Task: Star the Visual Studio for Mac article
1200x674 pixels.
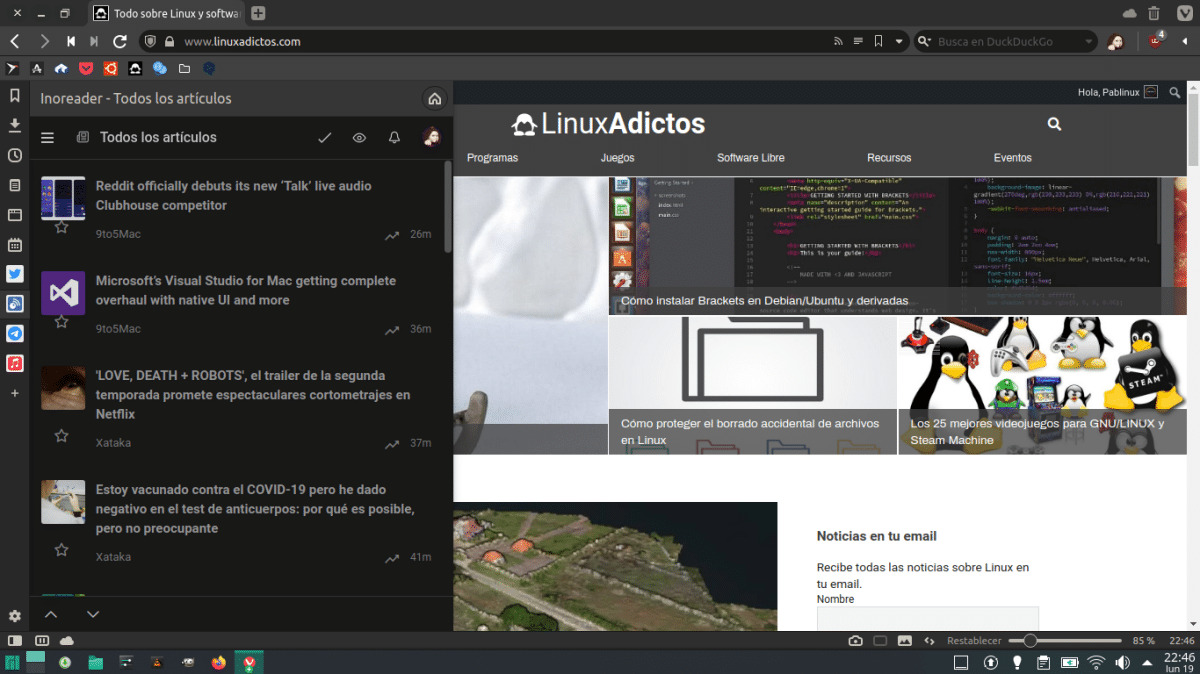Action: click(x=62, y=322)
